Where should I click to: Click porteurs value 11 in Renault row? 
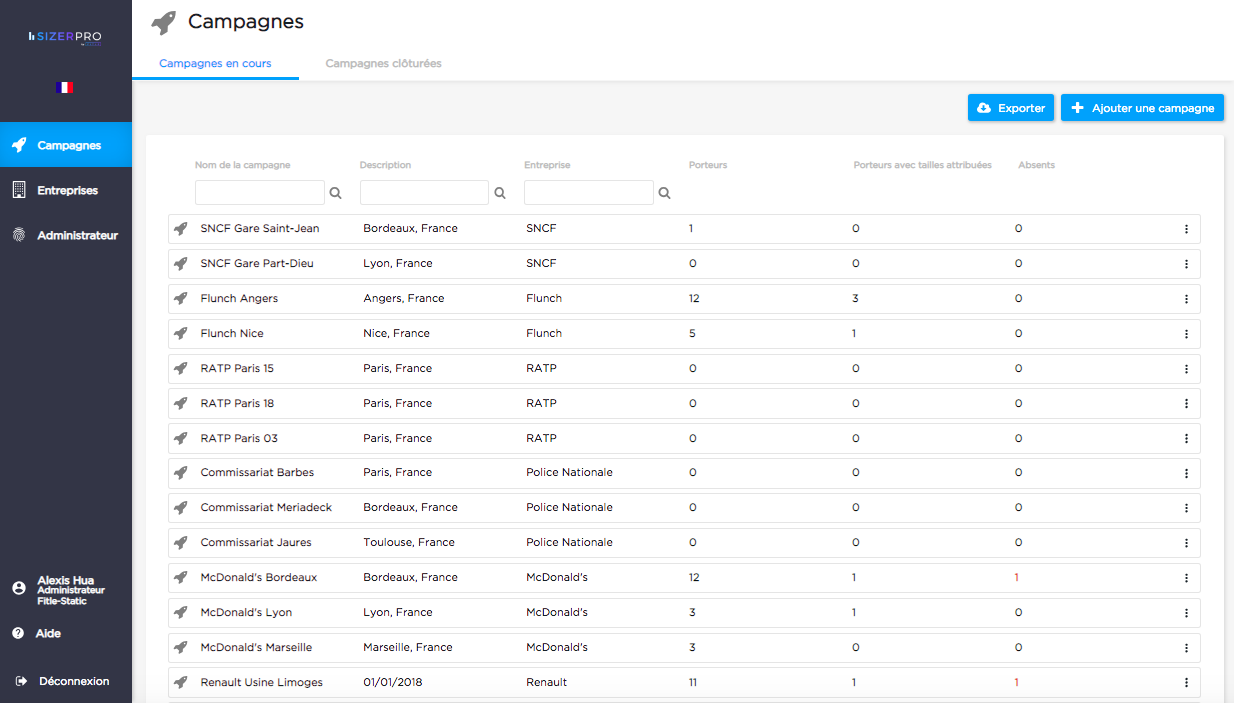pyautogui.click(x=693, y=682)
